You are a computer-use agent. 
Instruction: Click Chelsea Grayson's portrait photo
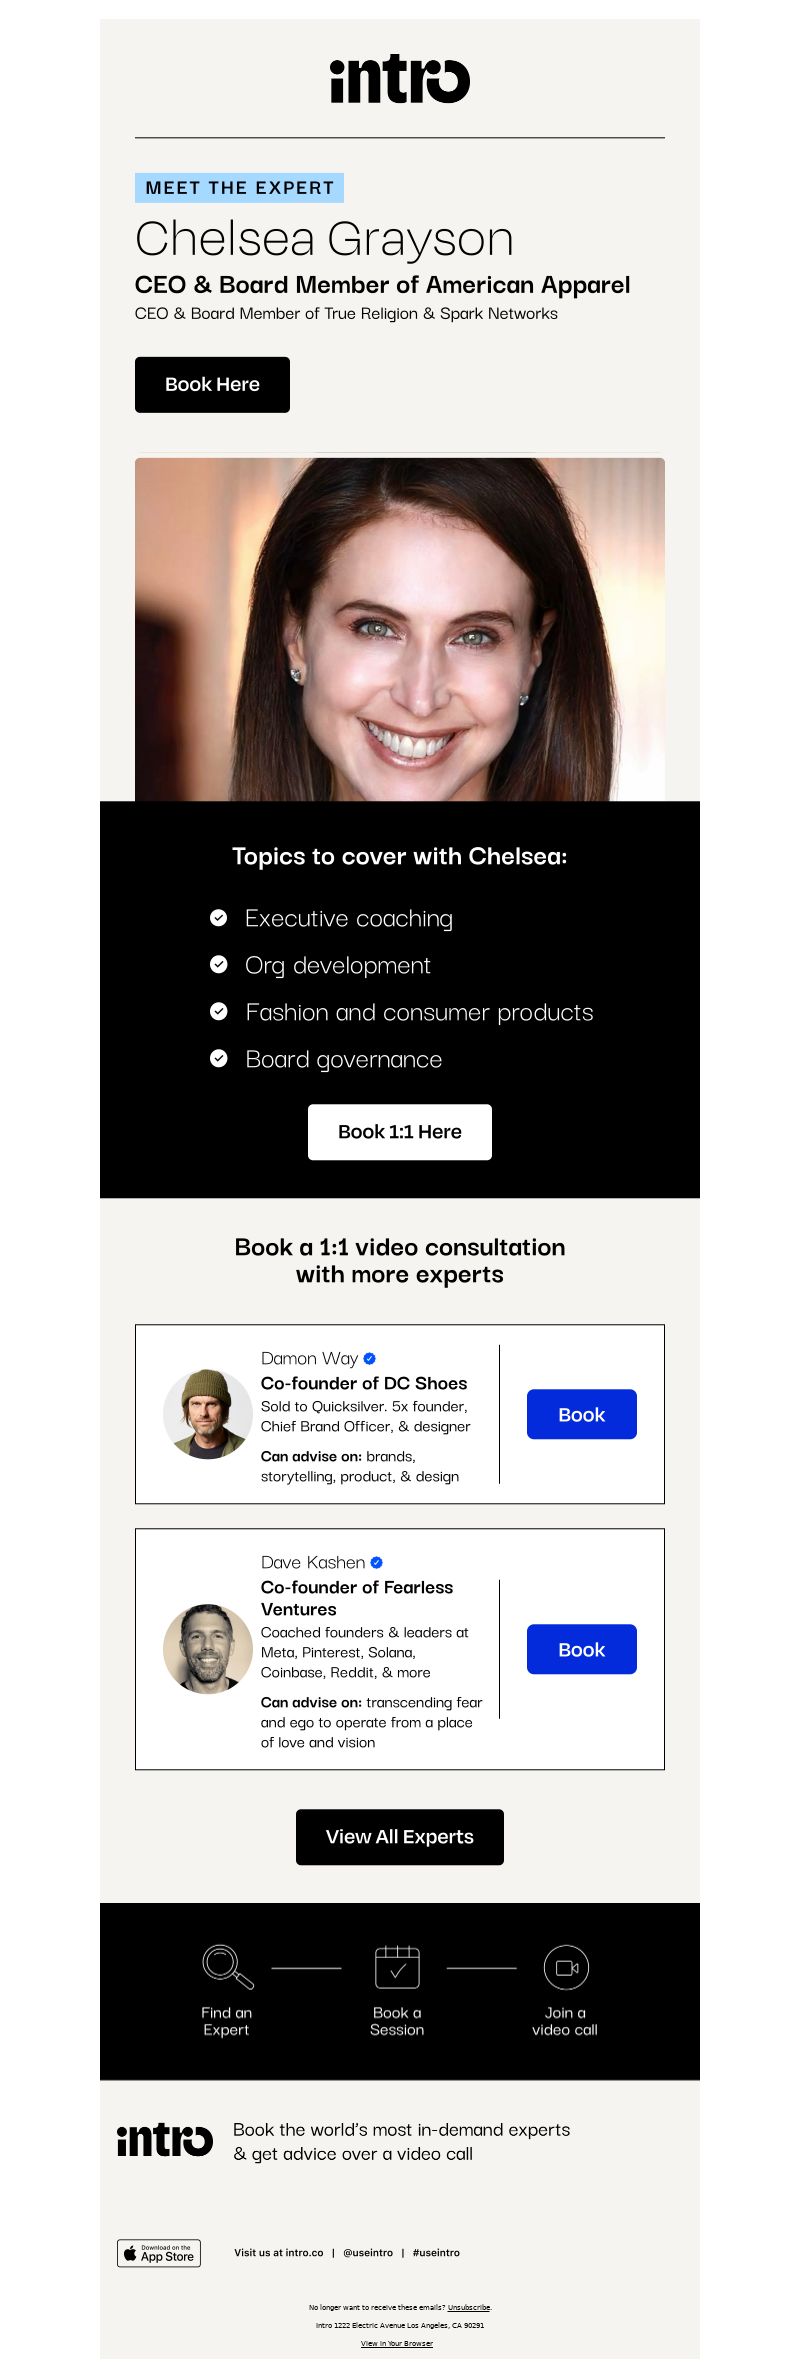(x=400, y=629)
